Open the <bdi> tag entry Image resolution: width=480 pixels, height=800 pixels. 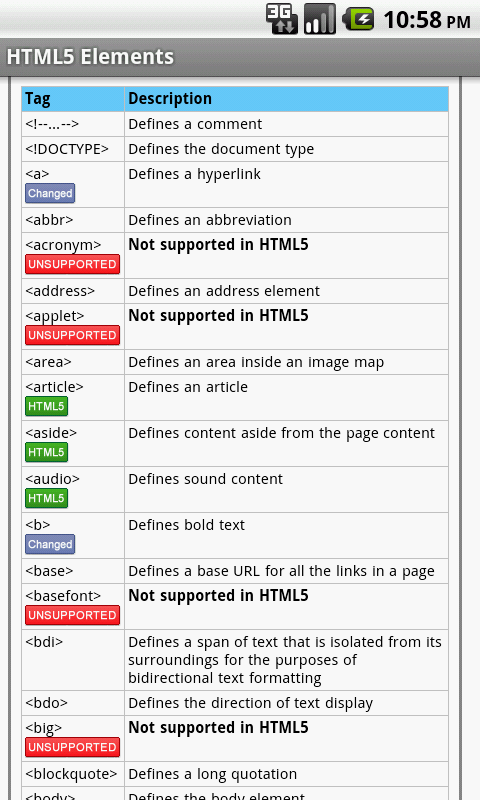click(44, 642)
